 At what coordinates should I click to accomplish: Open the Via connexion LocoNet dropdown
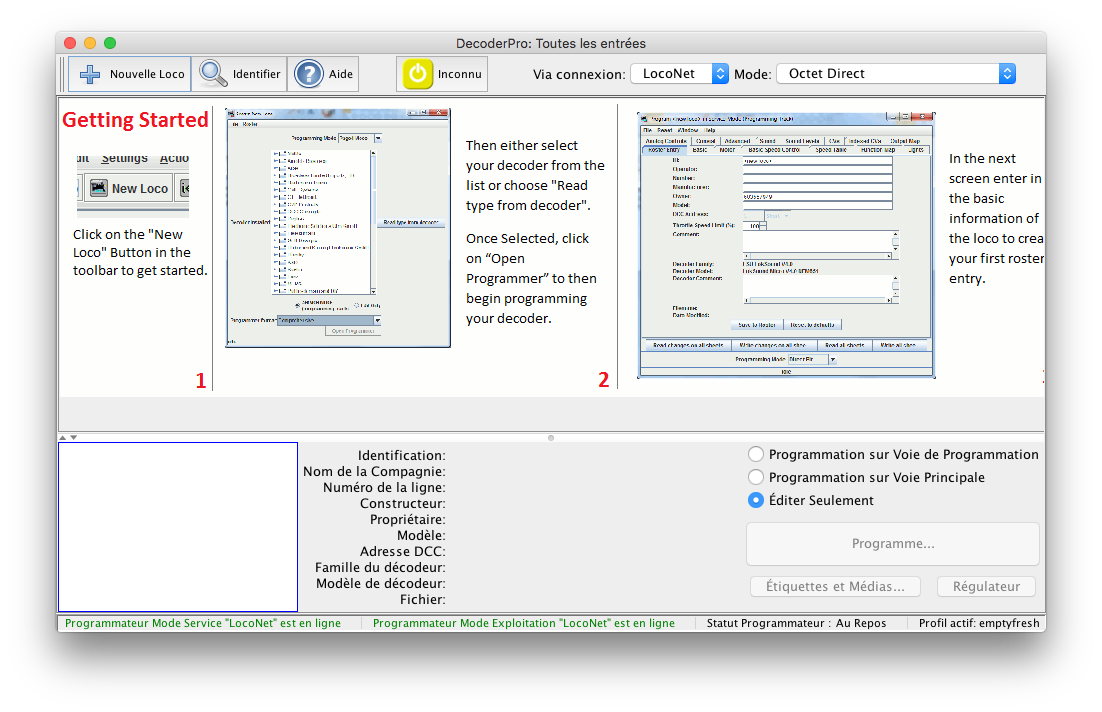click(x=679, y=74)
